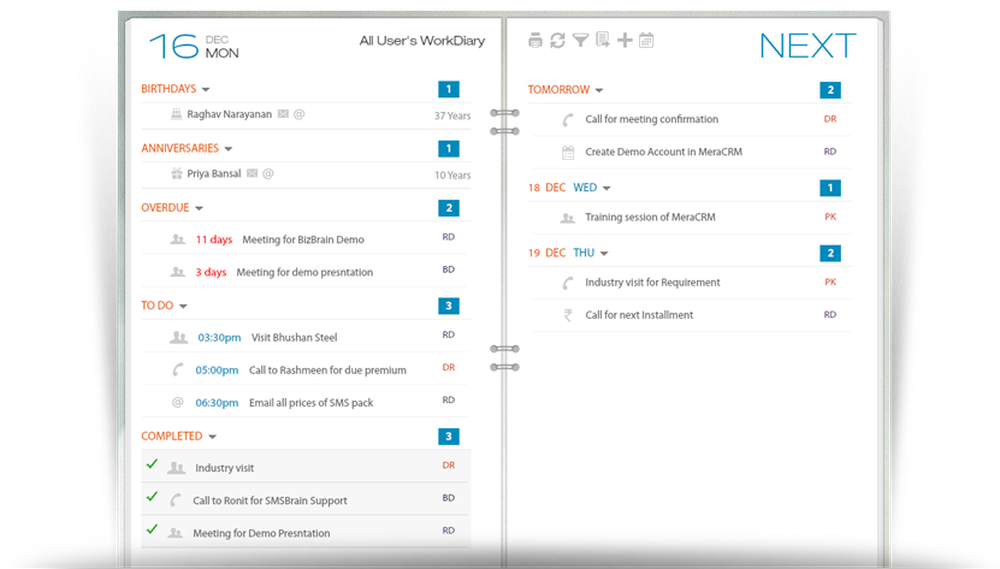Open Meeting for demo presntation overdue entry
Screen dimensions: 1000x569
305,272
